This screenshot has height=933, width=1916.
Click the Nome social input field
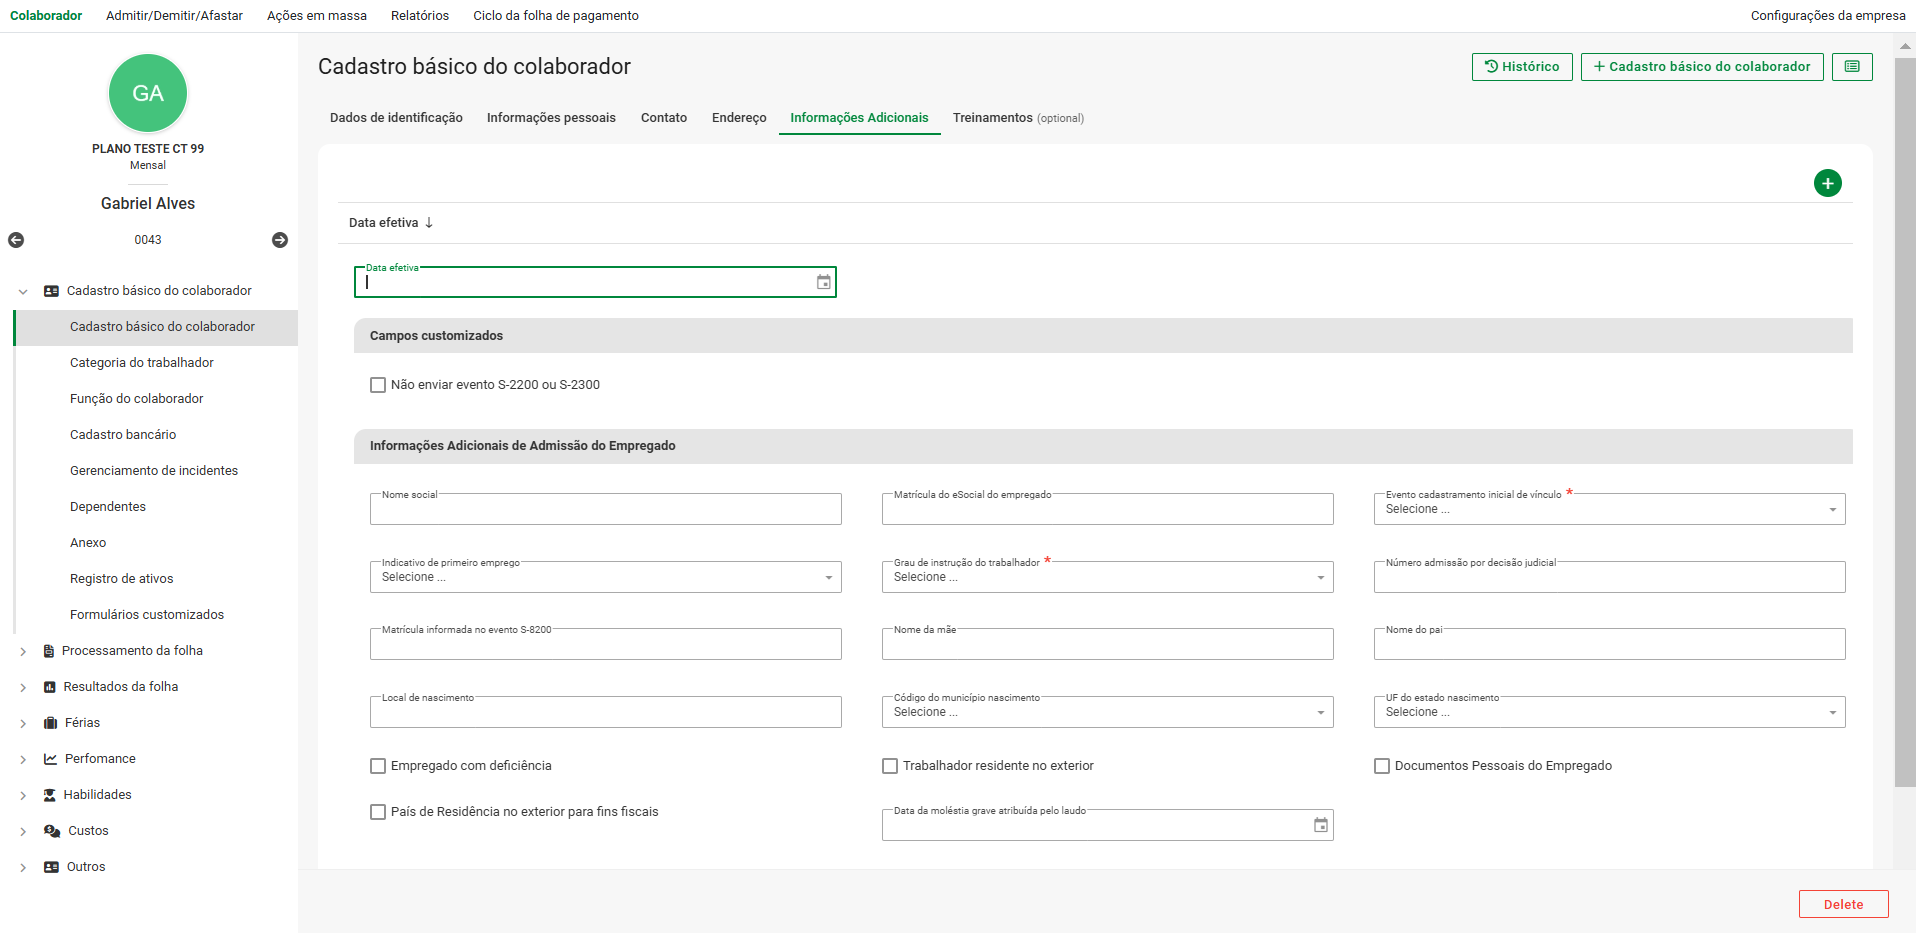click(x=605, y=510)
